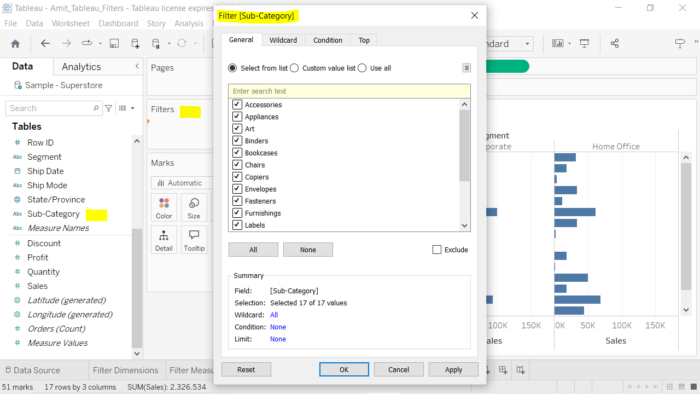The image size is (700, 394).
Task: Click the Share workbook icon
Action: pos(615,43)
